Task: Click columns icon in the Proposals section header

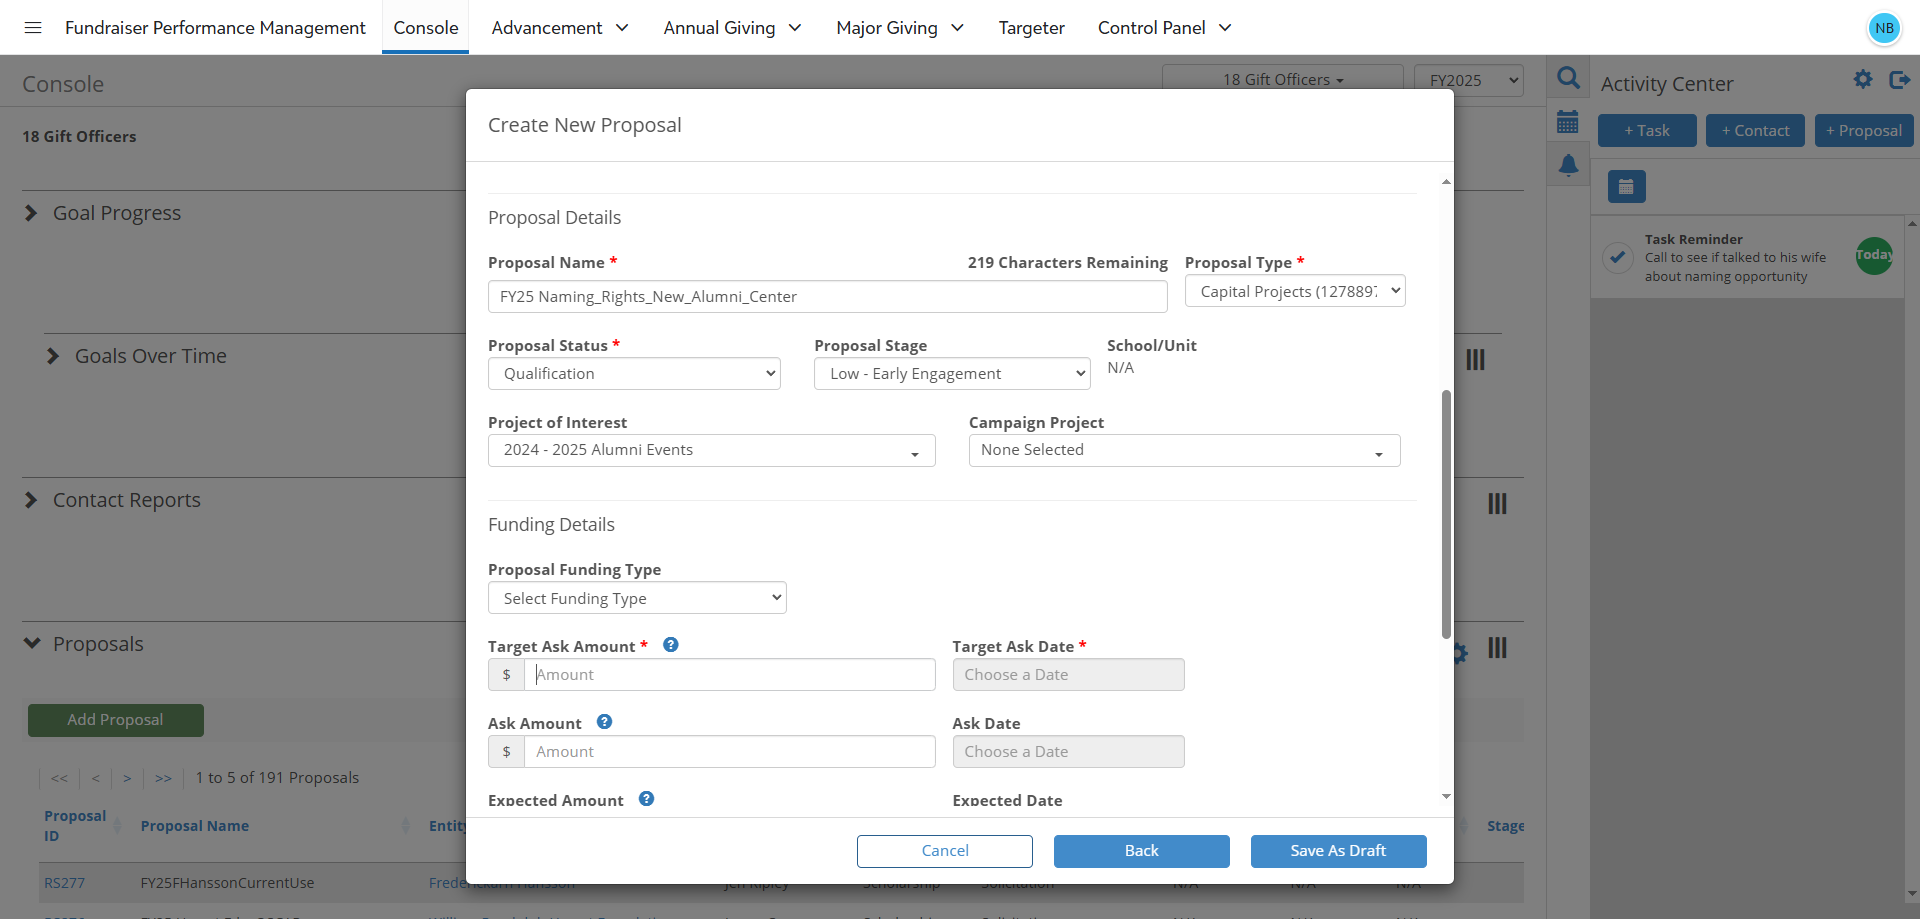Action: pos(1497,647)
